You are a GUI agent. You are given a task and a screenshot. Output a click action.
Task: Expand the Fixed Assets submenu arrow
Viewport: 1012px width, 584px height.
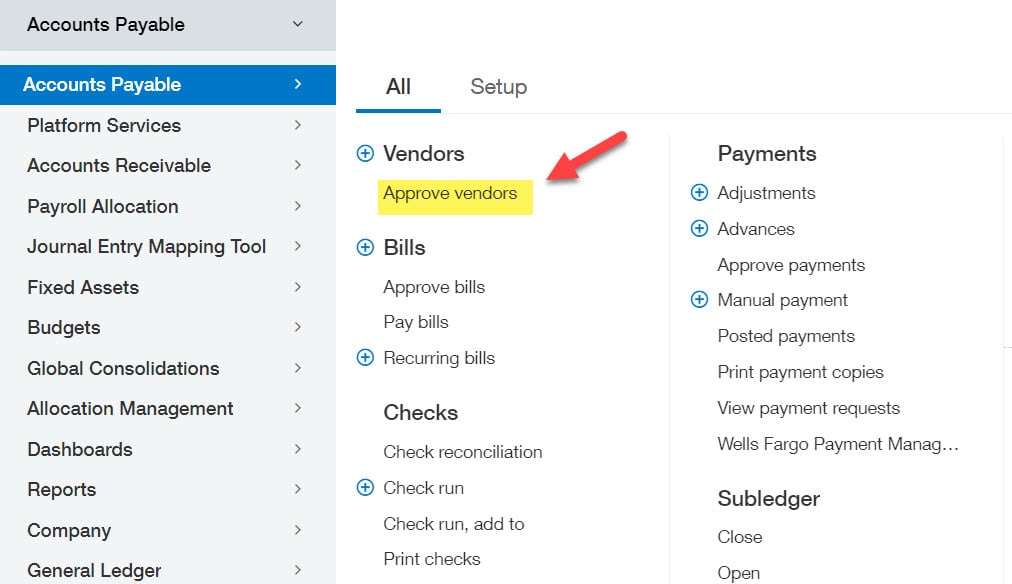pos(297,287)
